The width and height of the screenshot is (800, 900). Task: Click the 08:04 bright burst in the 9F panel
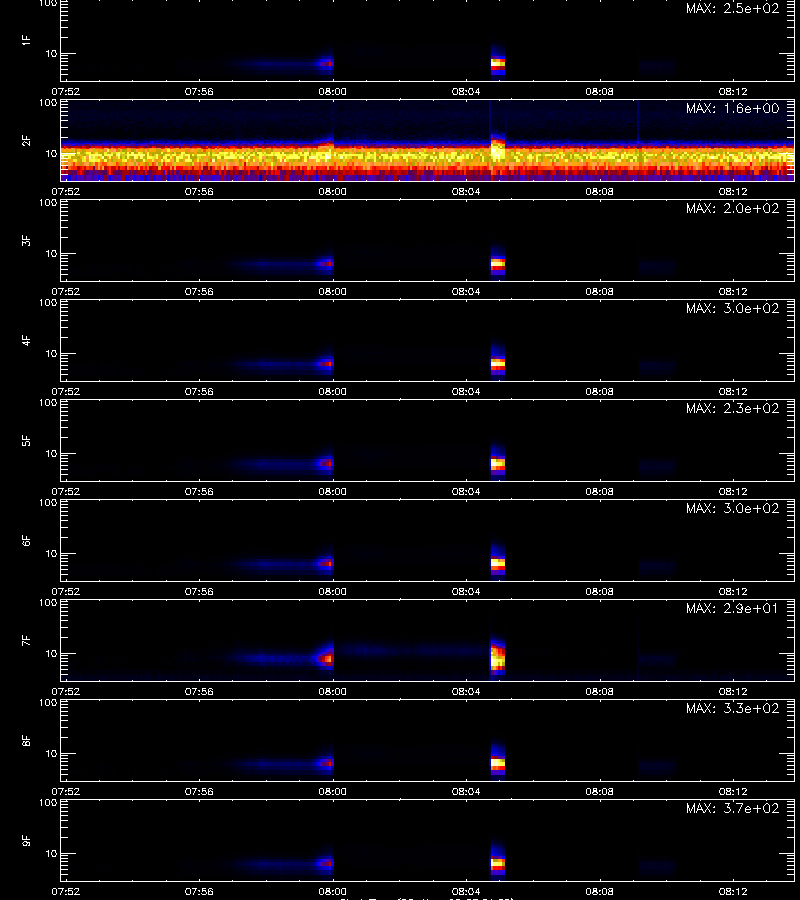point(498,863)
